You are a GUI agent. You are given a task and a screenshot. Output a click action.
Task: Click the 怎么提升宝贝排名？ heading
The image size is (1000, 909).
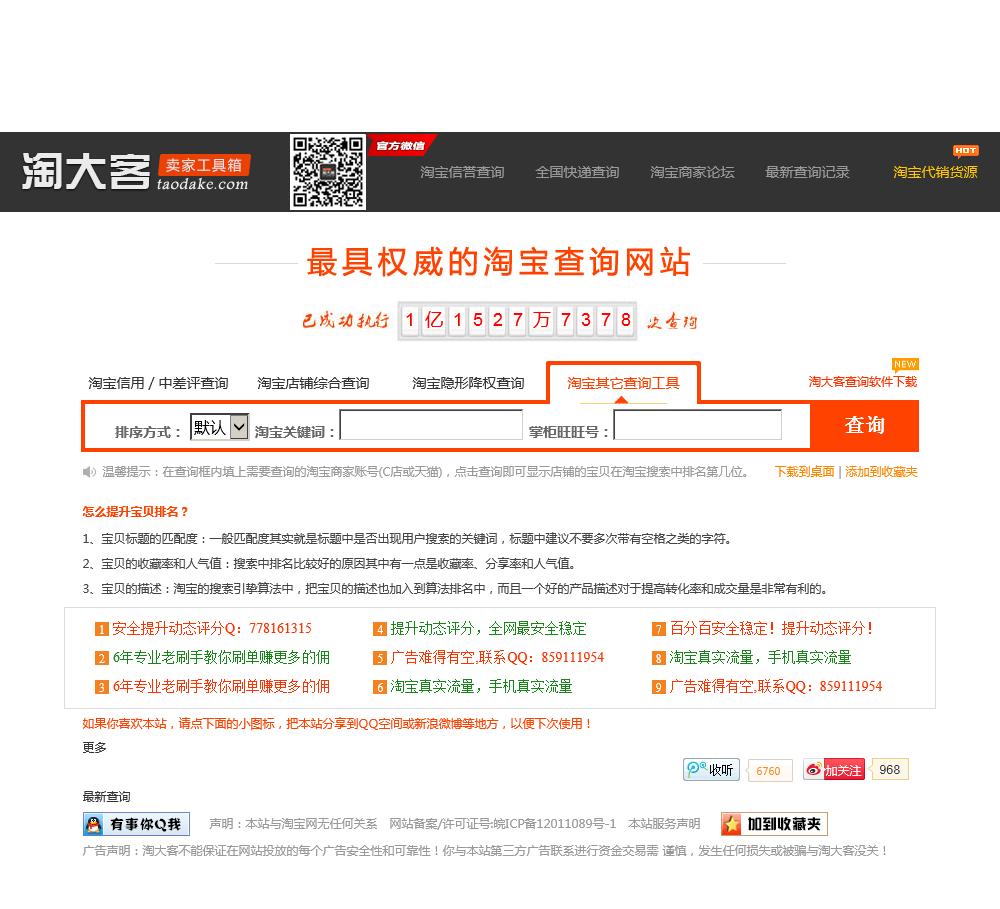pyautogui.click(x=135, y=512)
